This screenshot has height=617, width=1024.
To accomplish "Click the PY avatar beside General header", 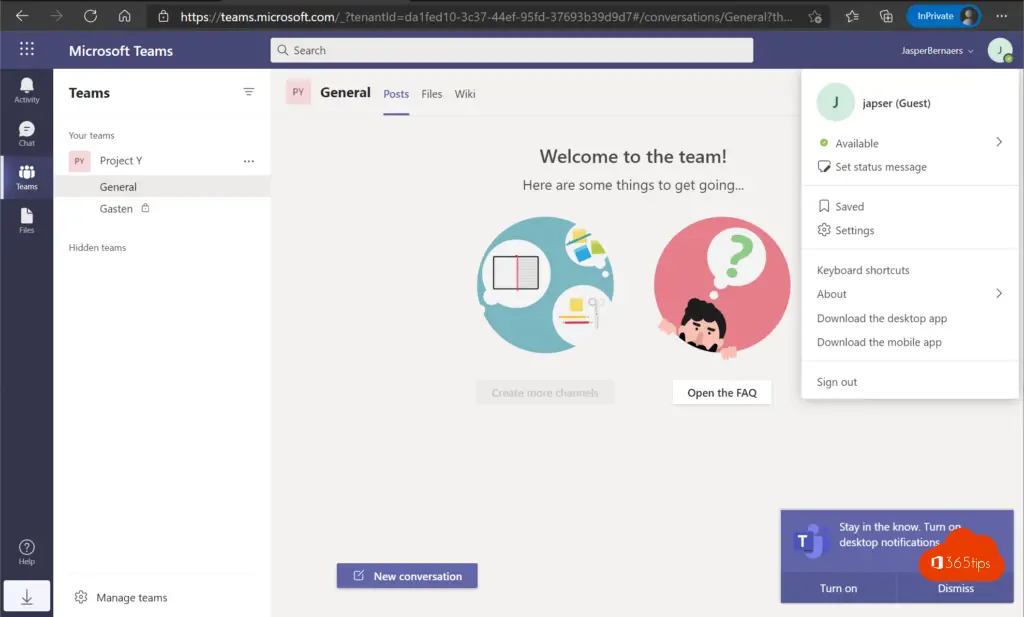I will (298, 93).
